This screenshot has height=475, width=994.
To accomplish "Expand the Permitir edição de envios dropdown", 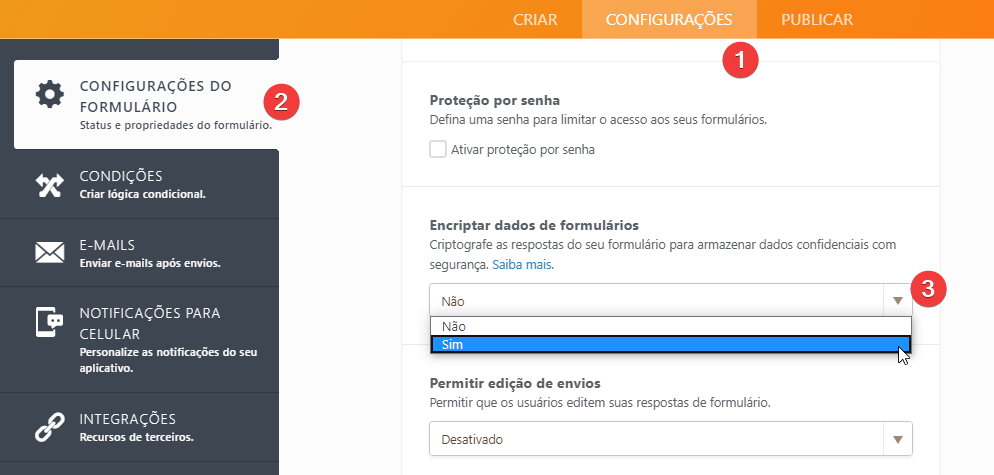I will [x=898, y=439].
